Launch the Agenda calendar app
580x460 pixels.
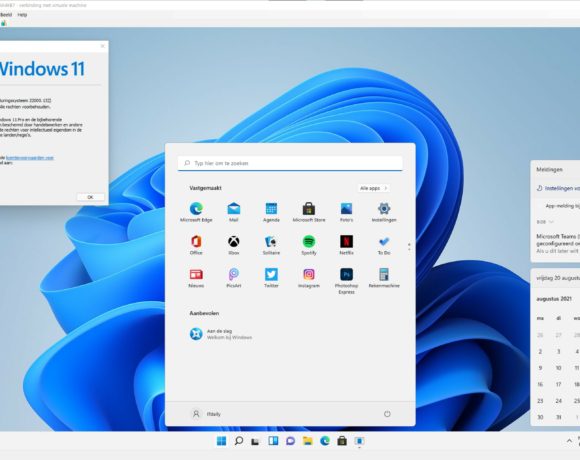271,212
